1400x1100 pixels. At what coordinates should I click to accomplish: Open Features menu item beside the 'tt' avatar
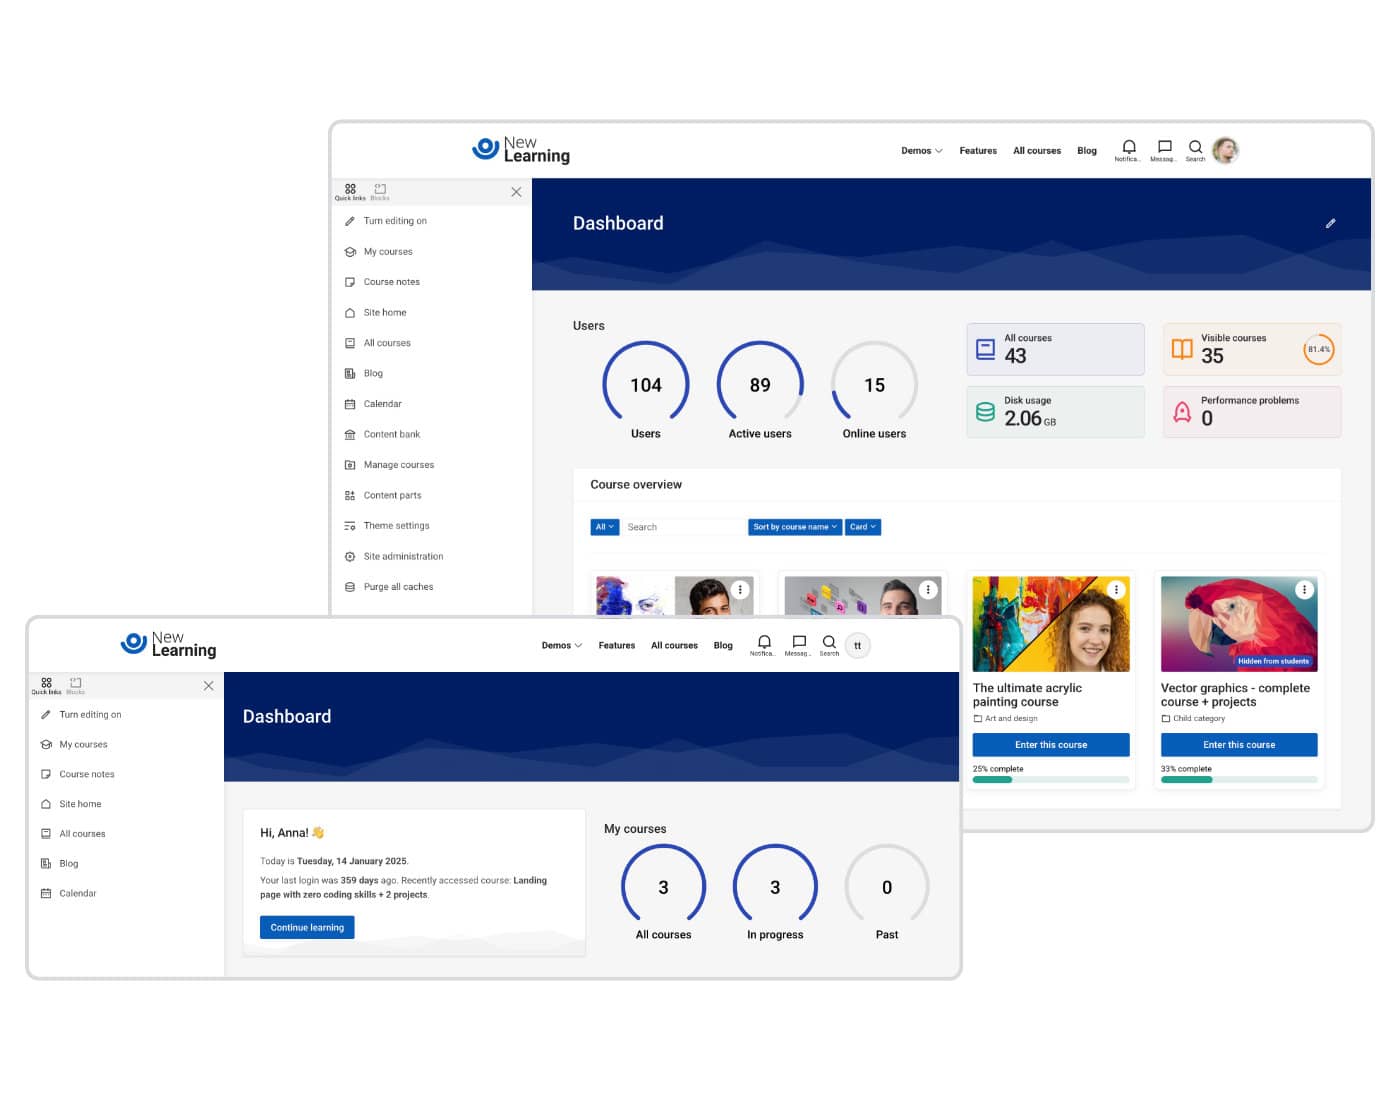[616, 646]
